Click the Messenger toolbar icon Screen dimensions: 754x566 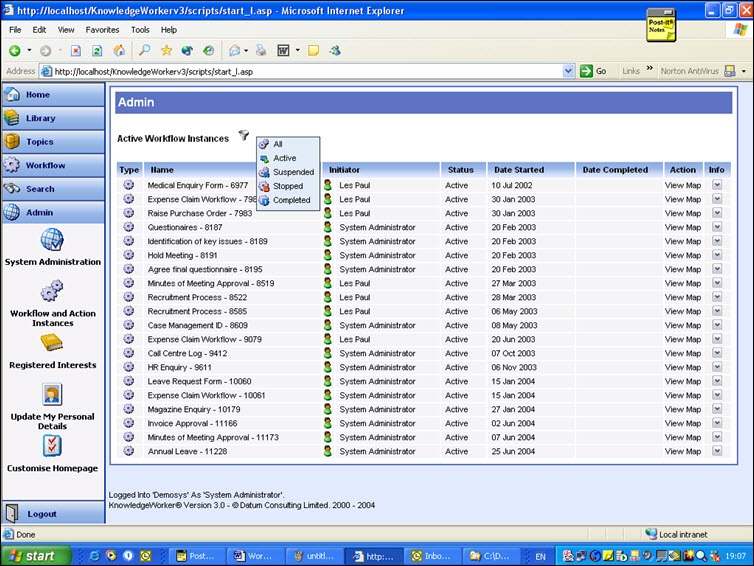(x=335, y=50)
